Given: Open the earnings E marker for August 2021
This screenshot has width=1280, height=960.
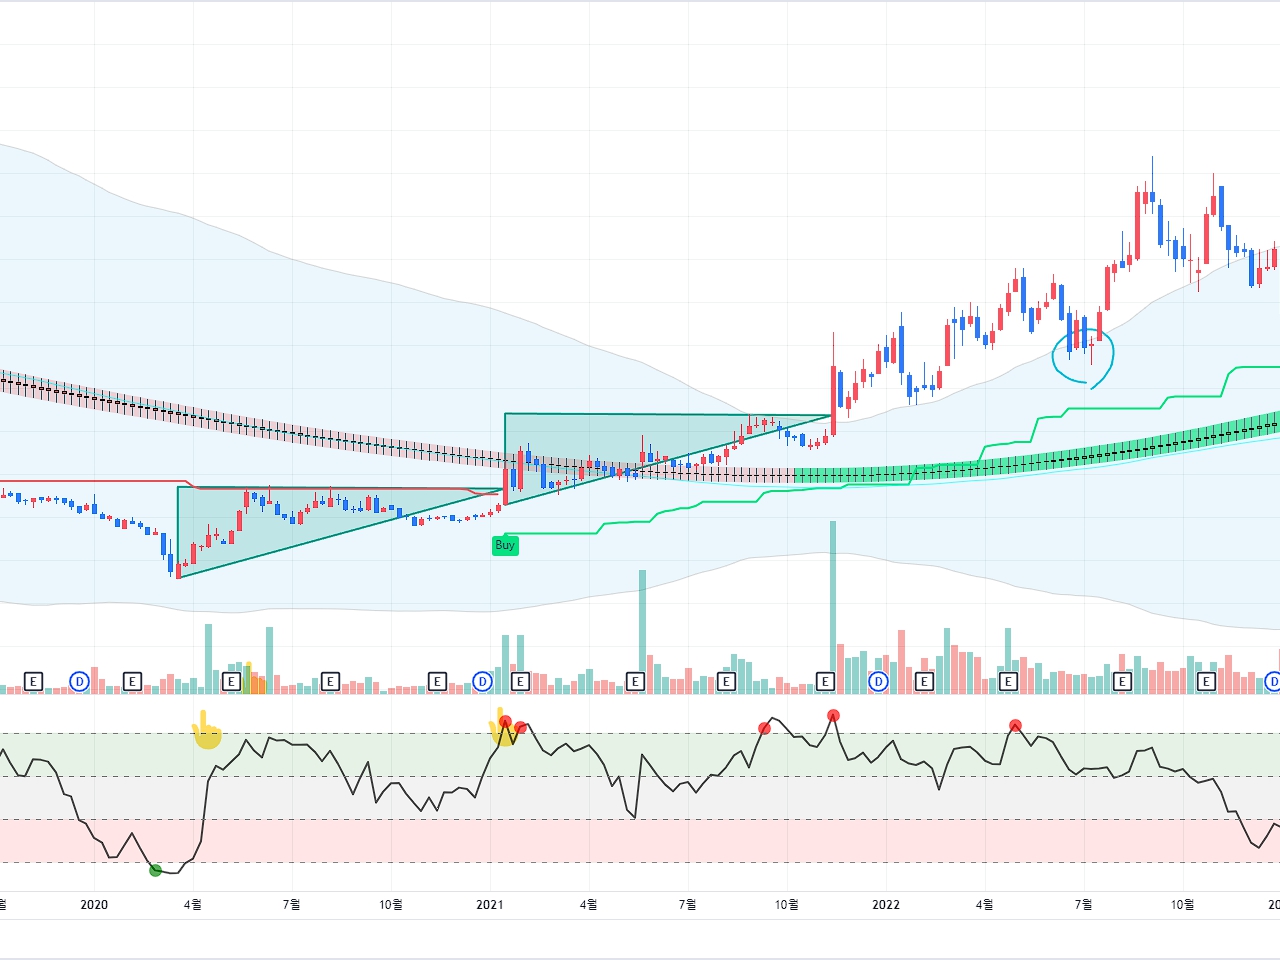Looking at the screenshot, I should 727,682.
